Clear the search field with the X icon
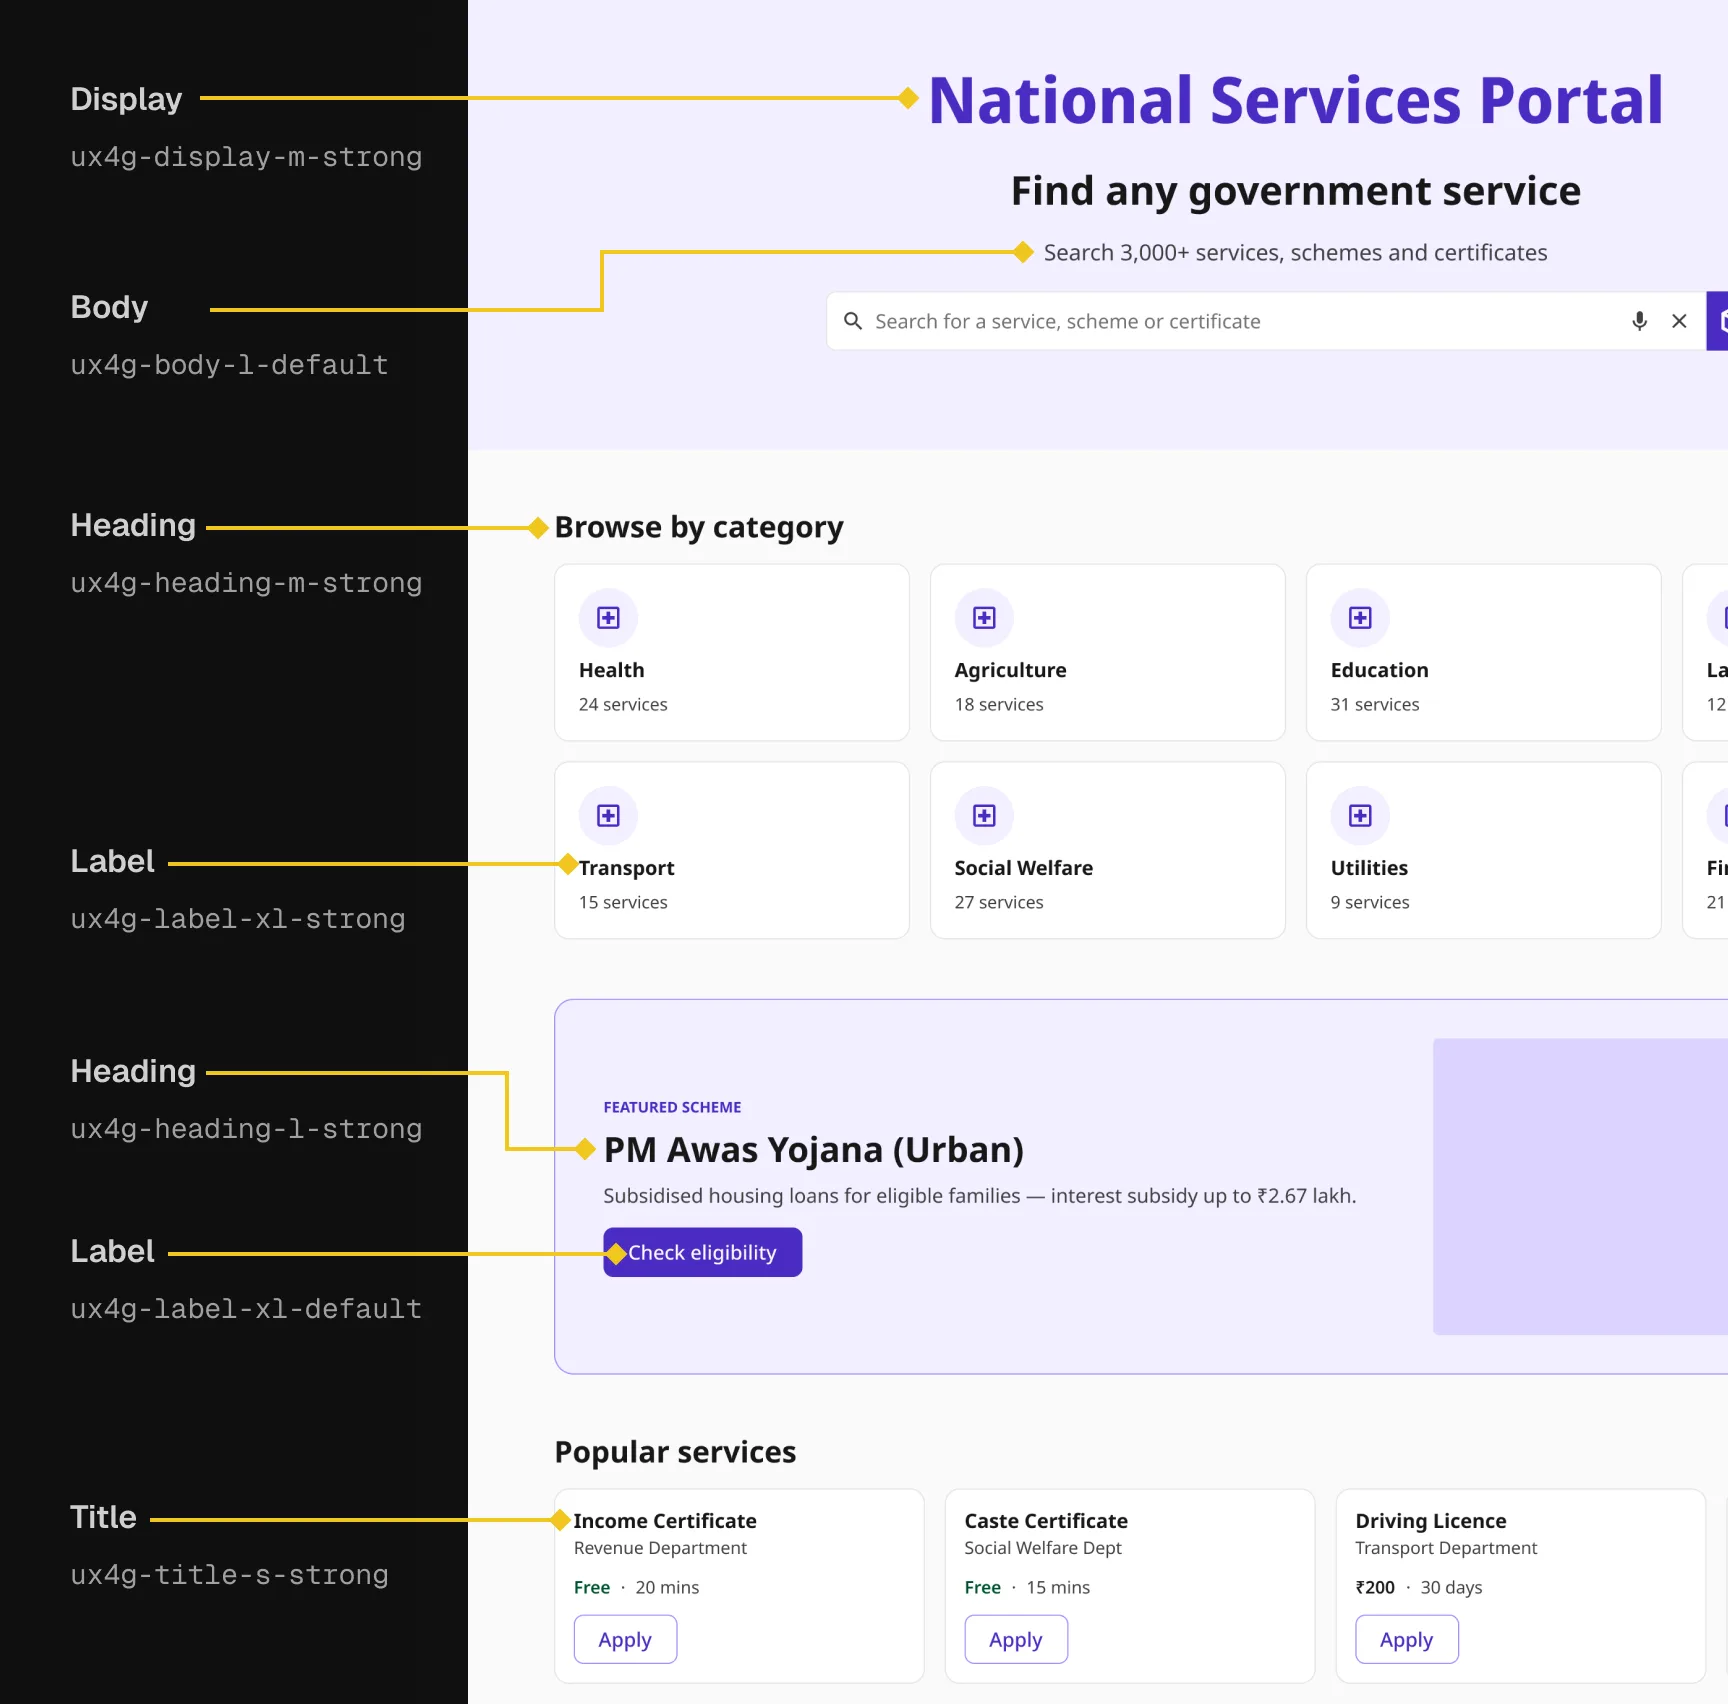 point(1679,321)
